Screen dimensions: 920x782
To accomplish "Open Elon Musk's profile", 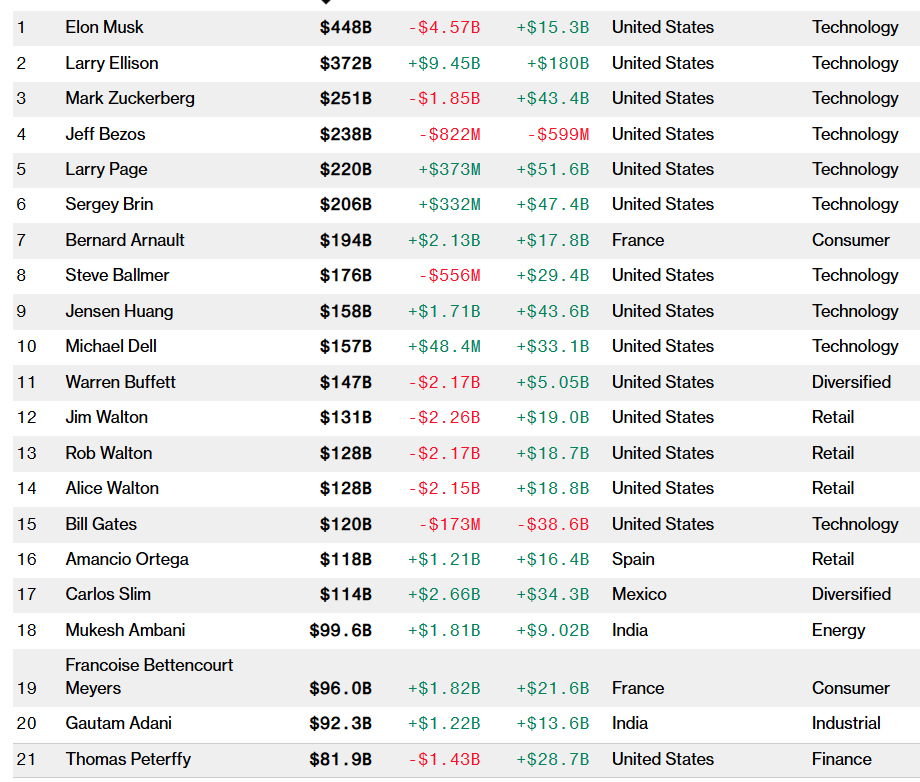I will [x=104, y=27].
